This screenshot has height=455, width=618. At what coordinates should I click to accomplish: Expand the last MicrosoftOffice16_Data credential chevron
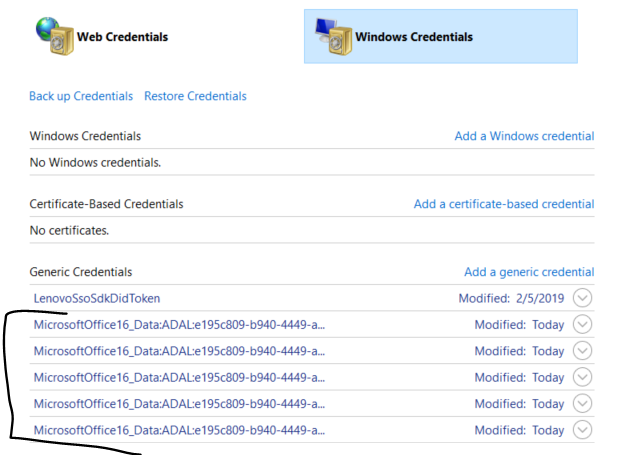583,430
